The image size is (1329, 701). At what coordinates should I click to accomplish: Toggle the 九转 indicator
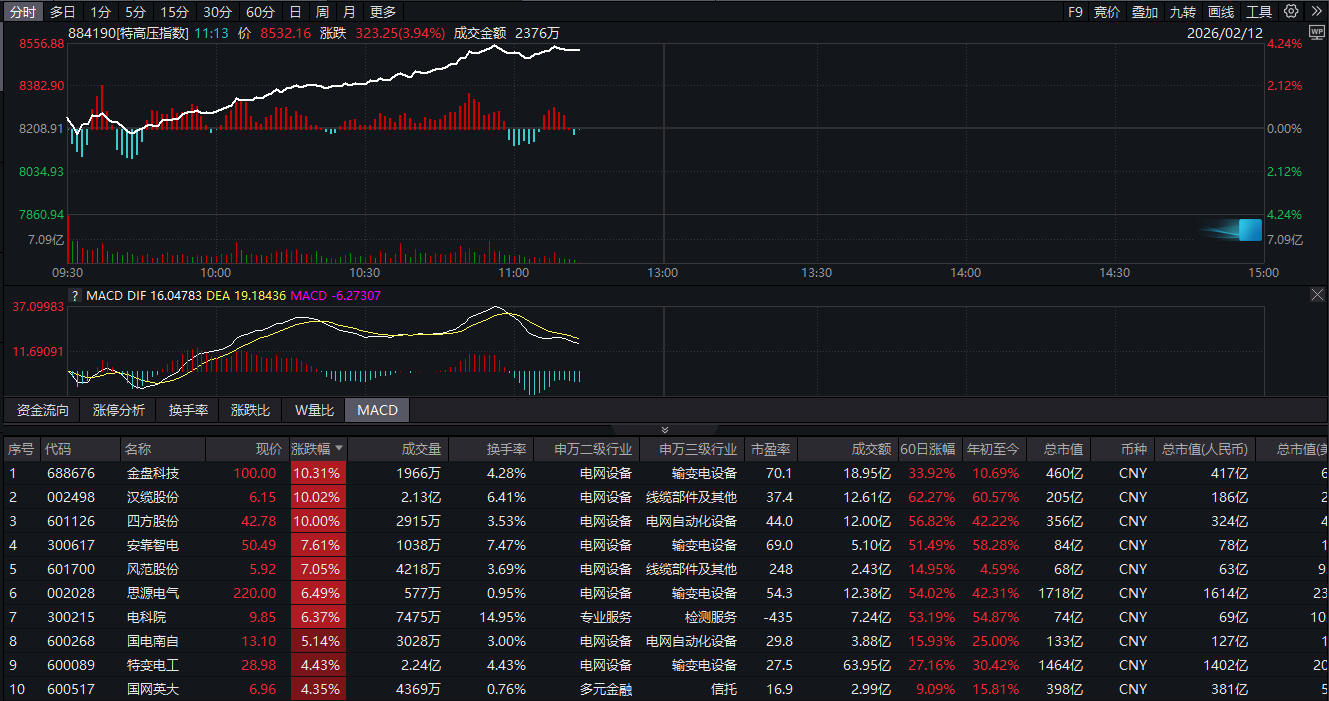tap(1183, 12)
